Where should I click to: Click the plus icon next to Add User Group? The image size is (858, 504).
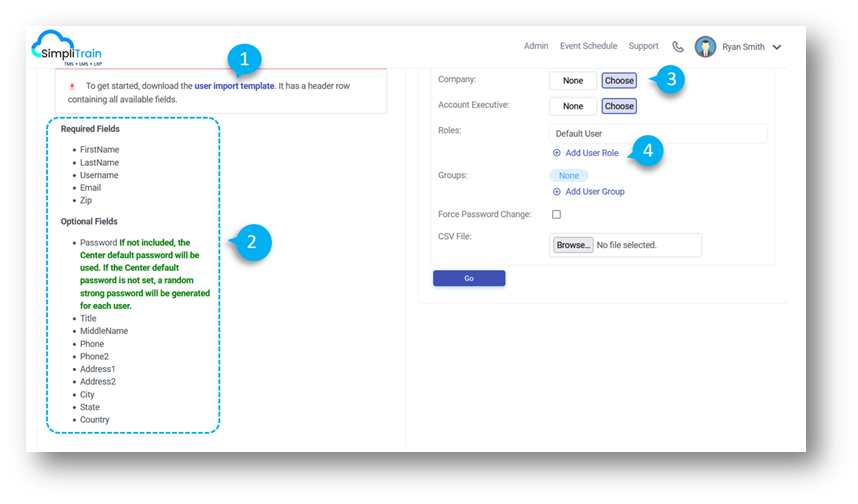(x=556, y=192)
